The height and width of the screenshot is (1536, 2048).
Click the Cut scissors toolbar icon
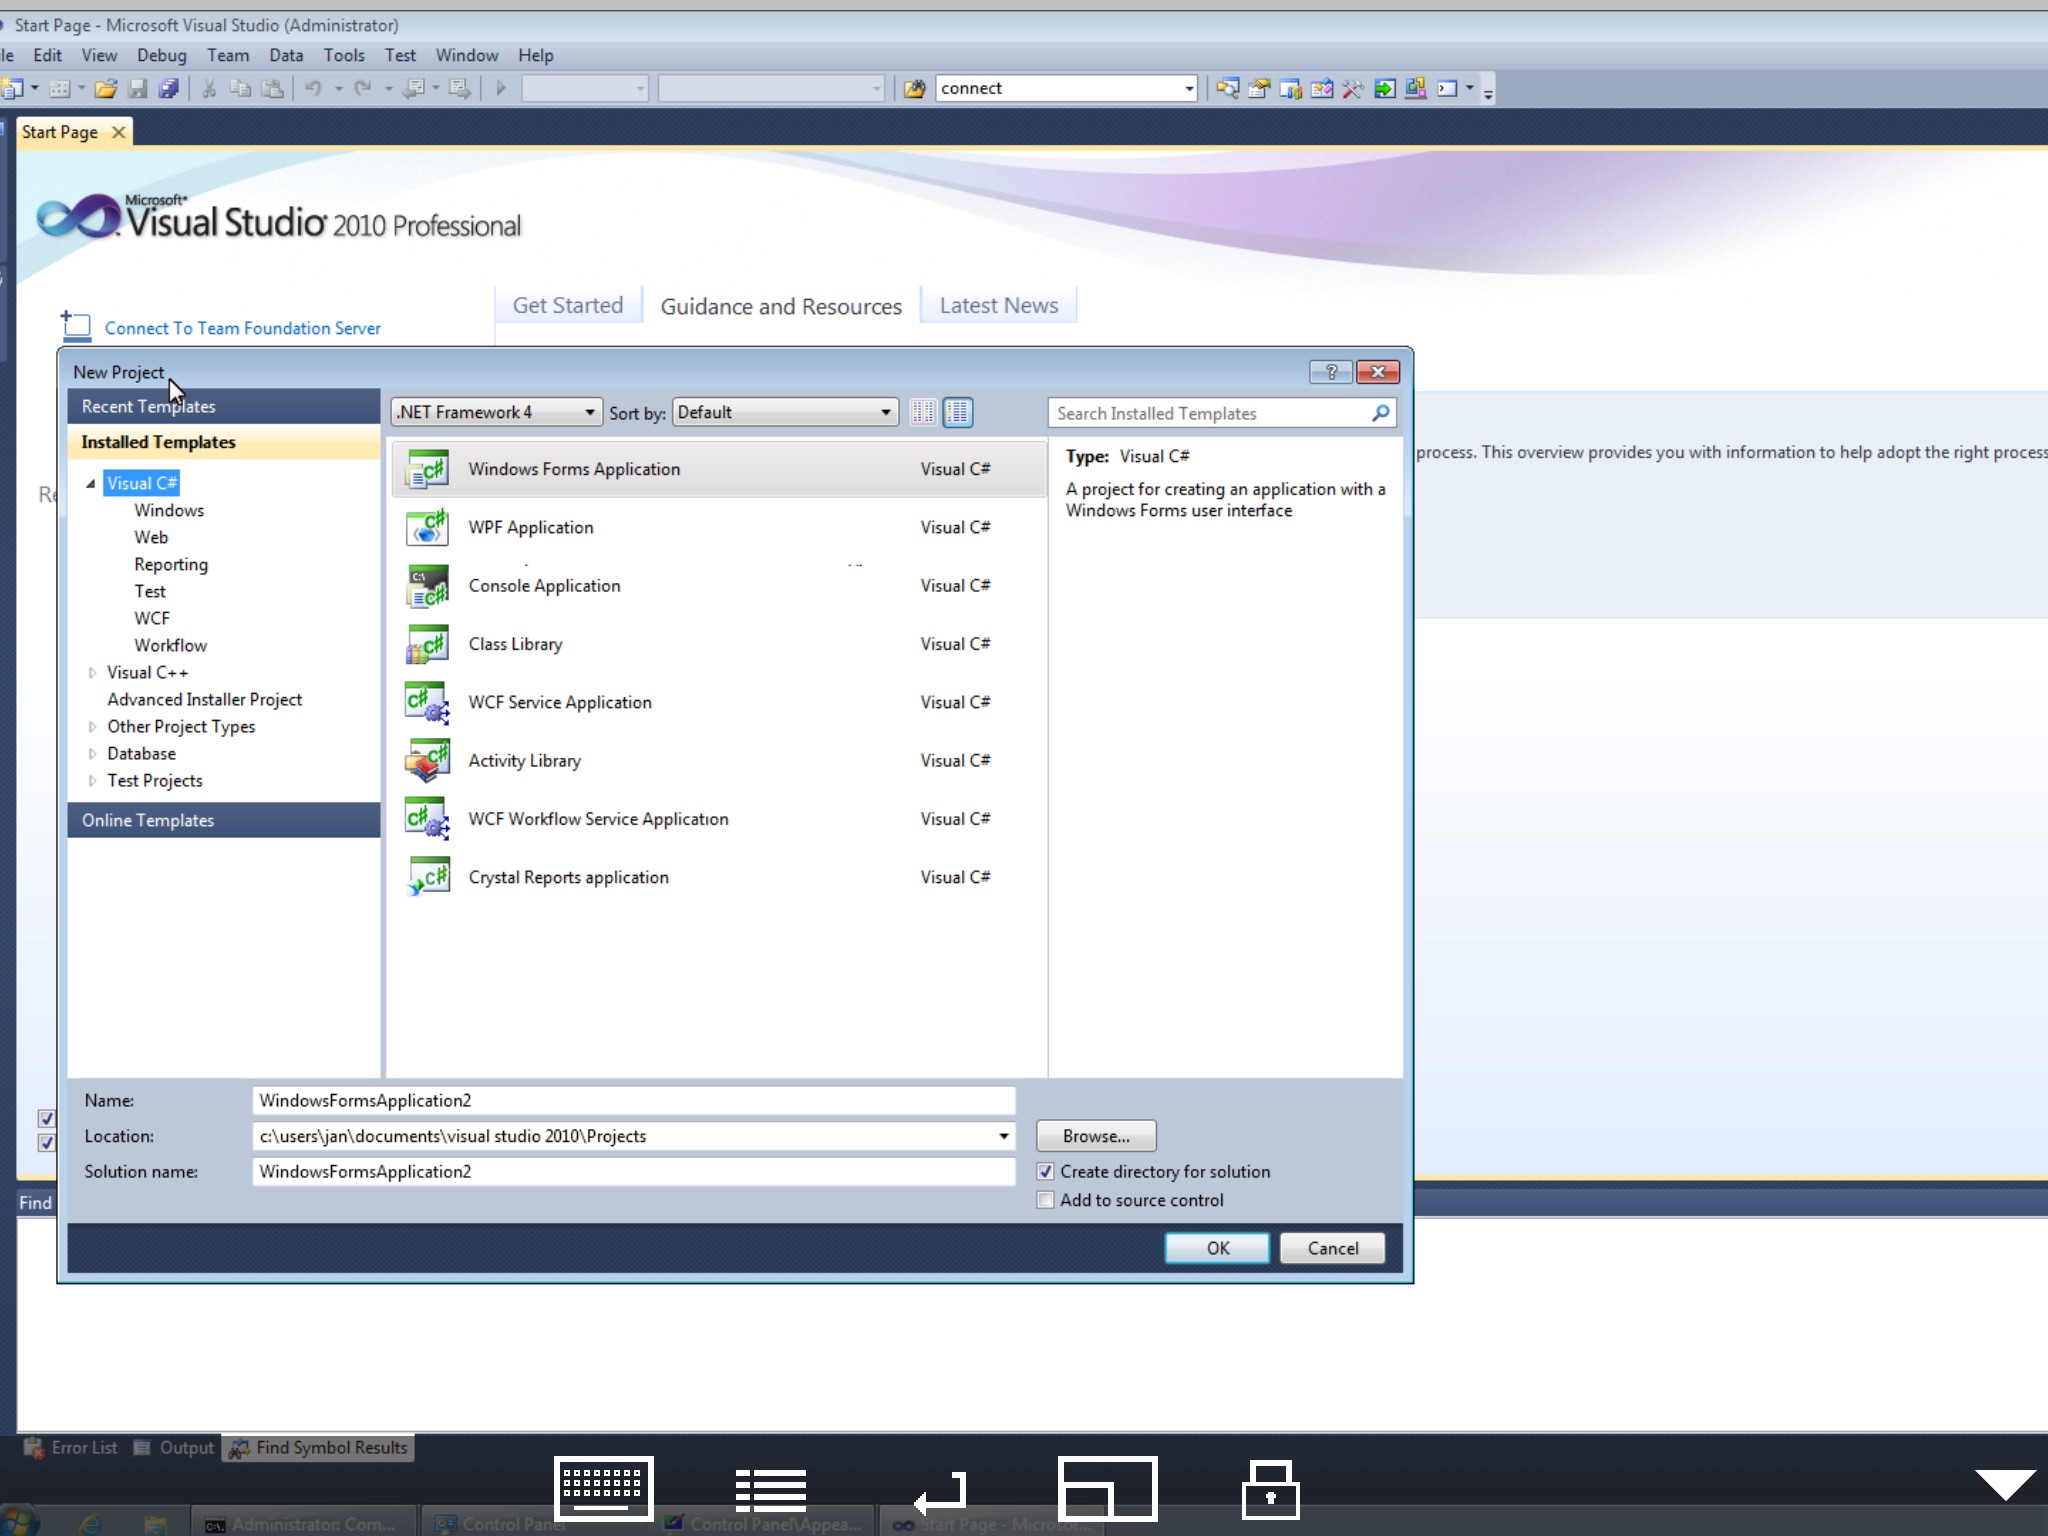[x=209, y=88]
